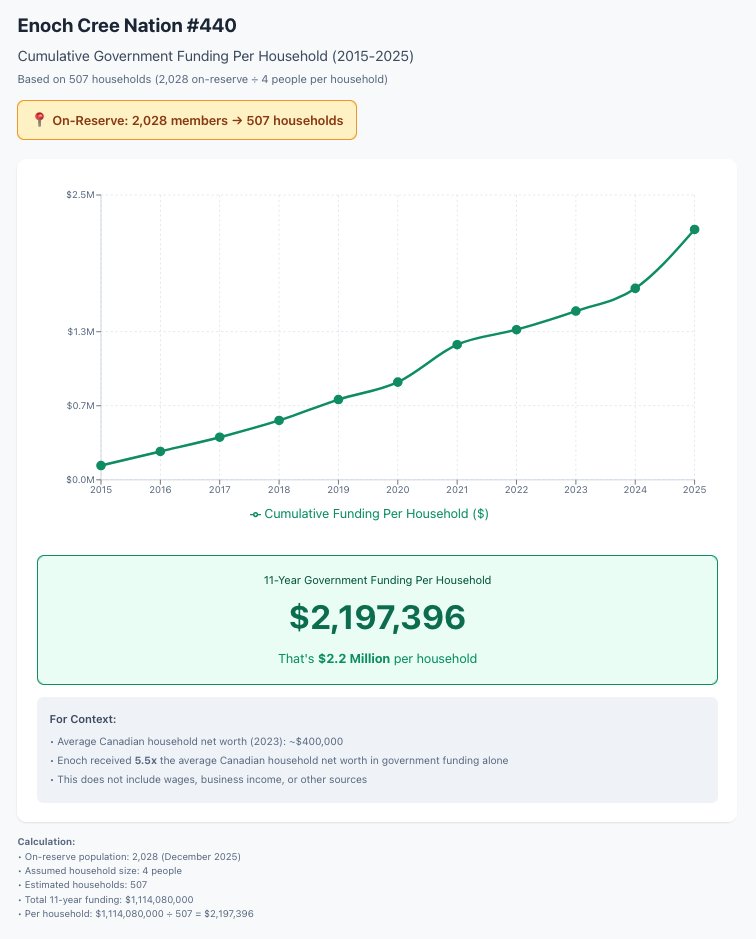Image resolution: width=756 pixels, height=939 pixels.
Task: Click 'That's $2.2 Million per household' line
Action: click(377, 659)
